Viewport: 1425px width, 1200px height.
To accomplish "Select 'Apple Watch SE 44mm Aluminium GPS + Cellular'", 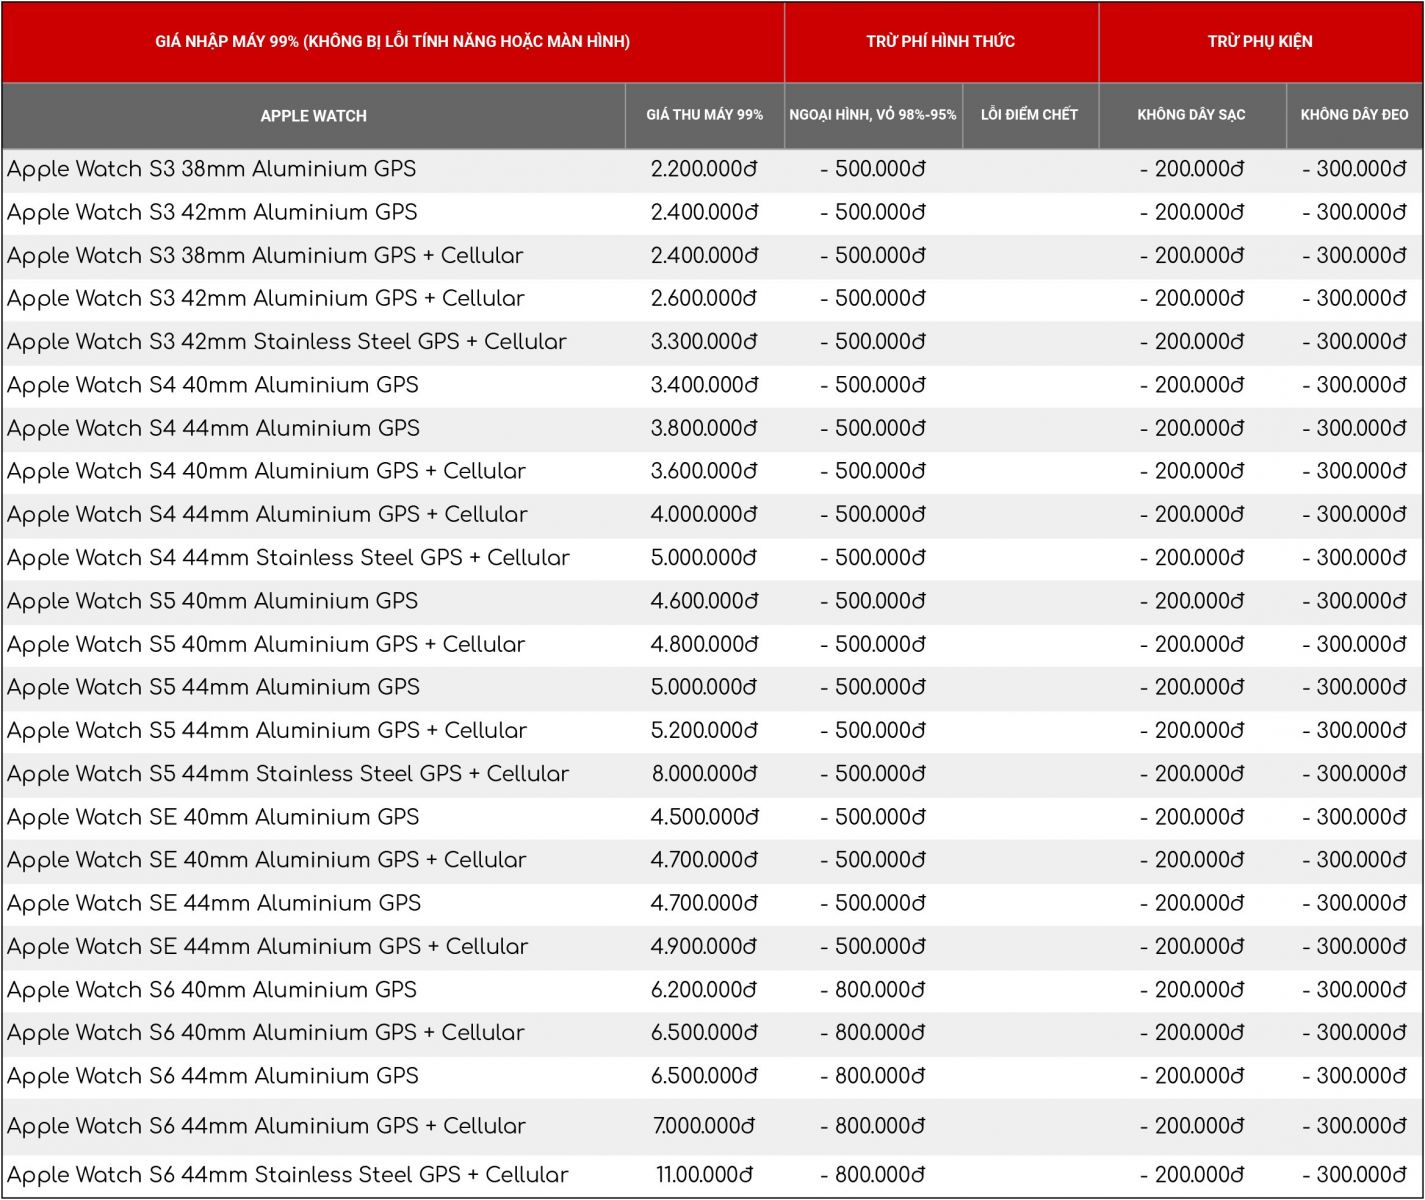I will click(267, 947).
